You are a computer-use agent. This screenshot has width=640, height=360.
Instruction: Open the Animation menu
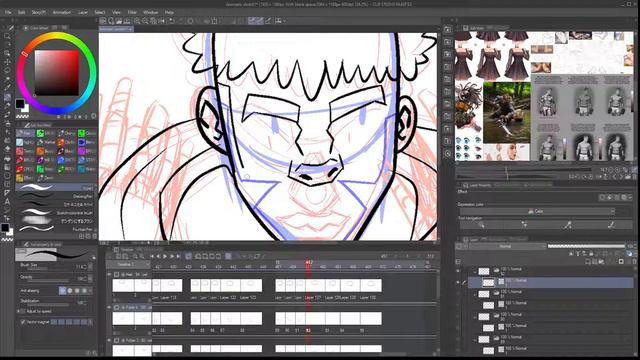pos(62,12)
